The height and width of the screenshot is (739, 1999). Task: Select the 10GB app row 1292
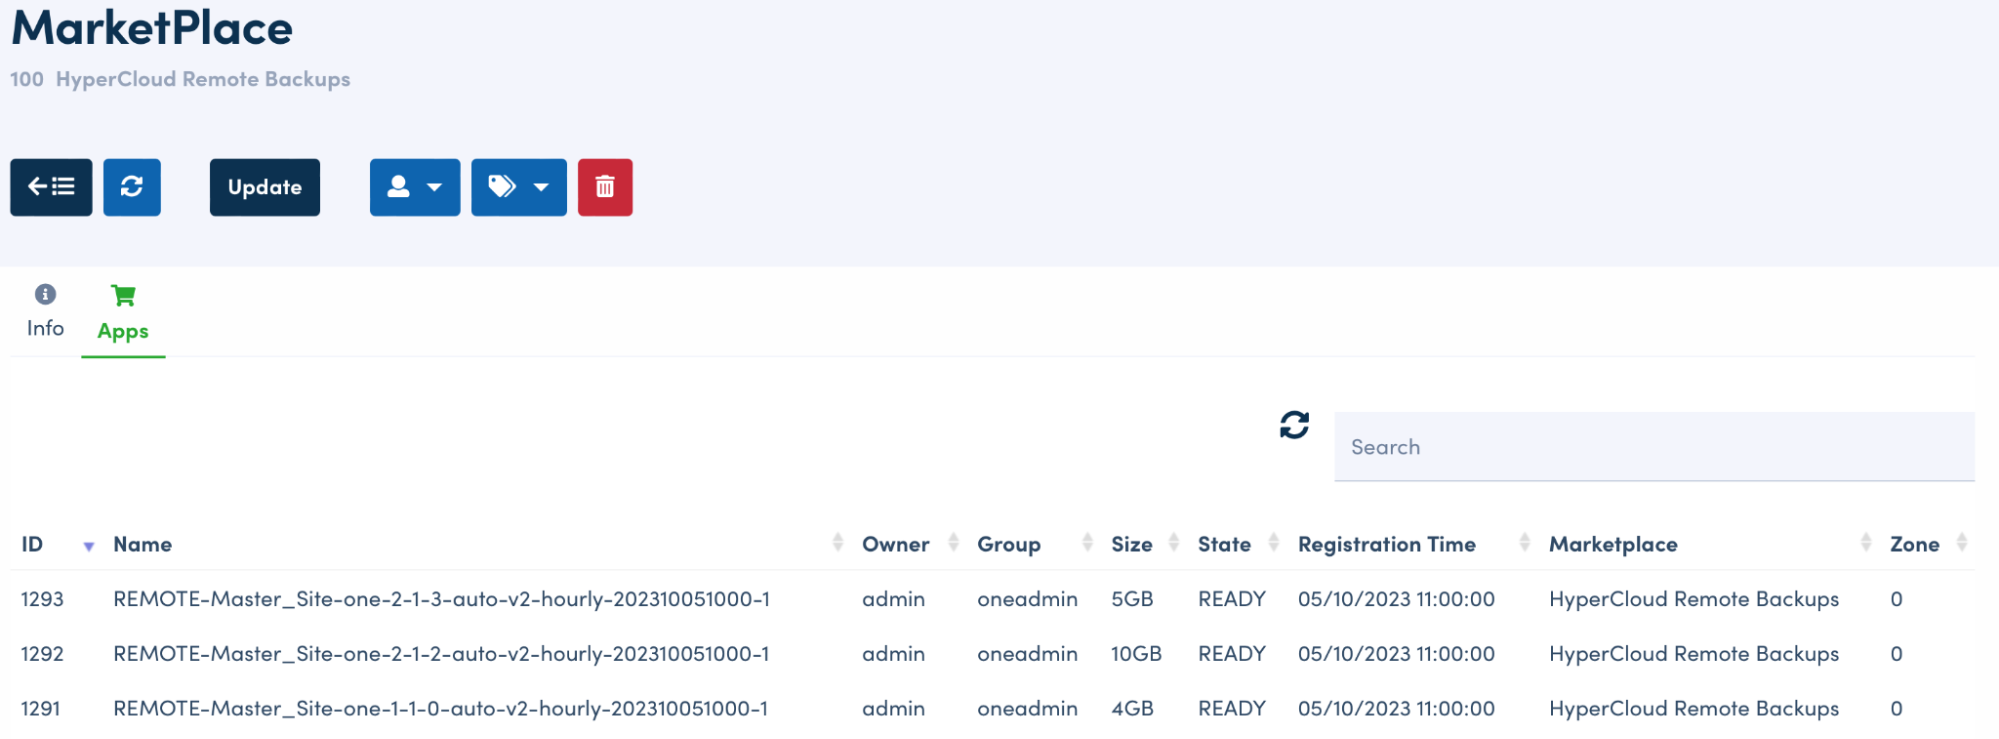441,654
